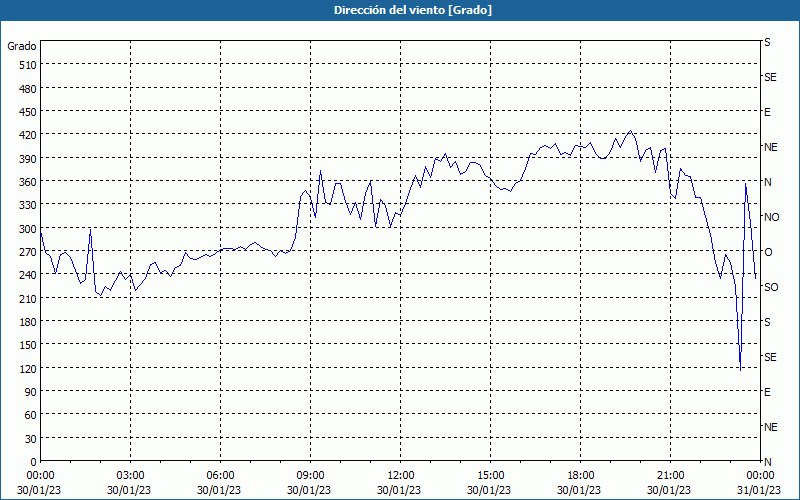Click the blue line's lowest dip near 120
This screenshot has height=500, width=800.
coord(740,369)
